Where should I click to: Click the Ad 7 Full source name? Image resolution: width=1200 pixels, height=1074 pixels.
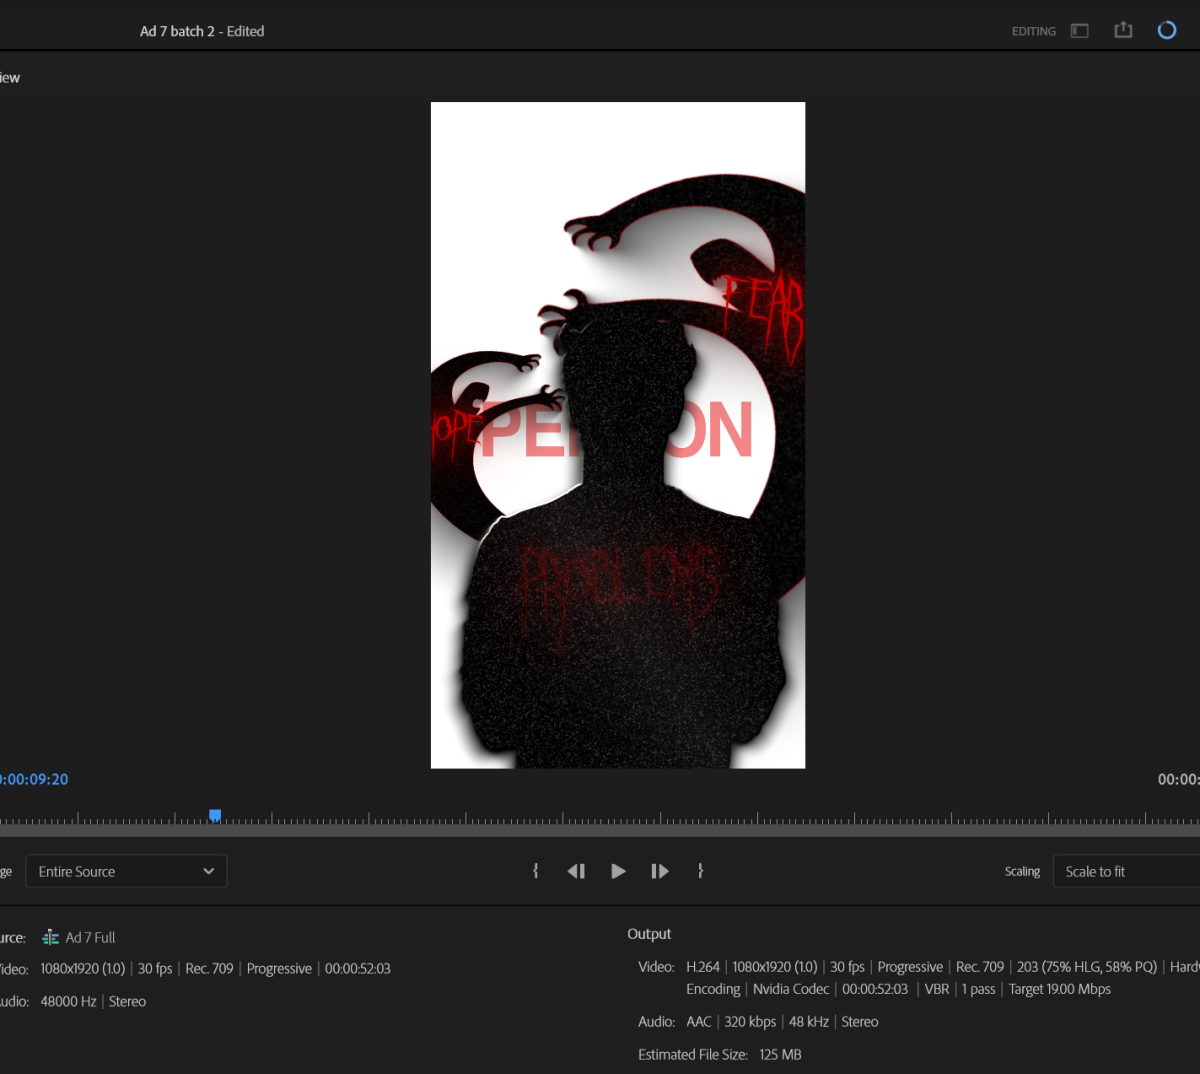coord(90,938)
